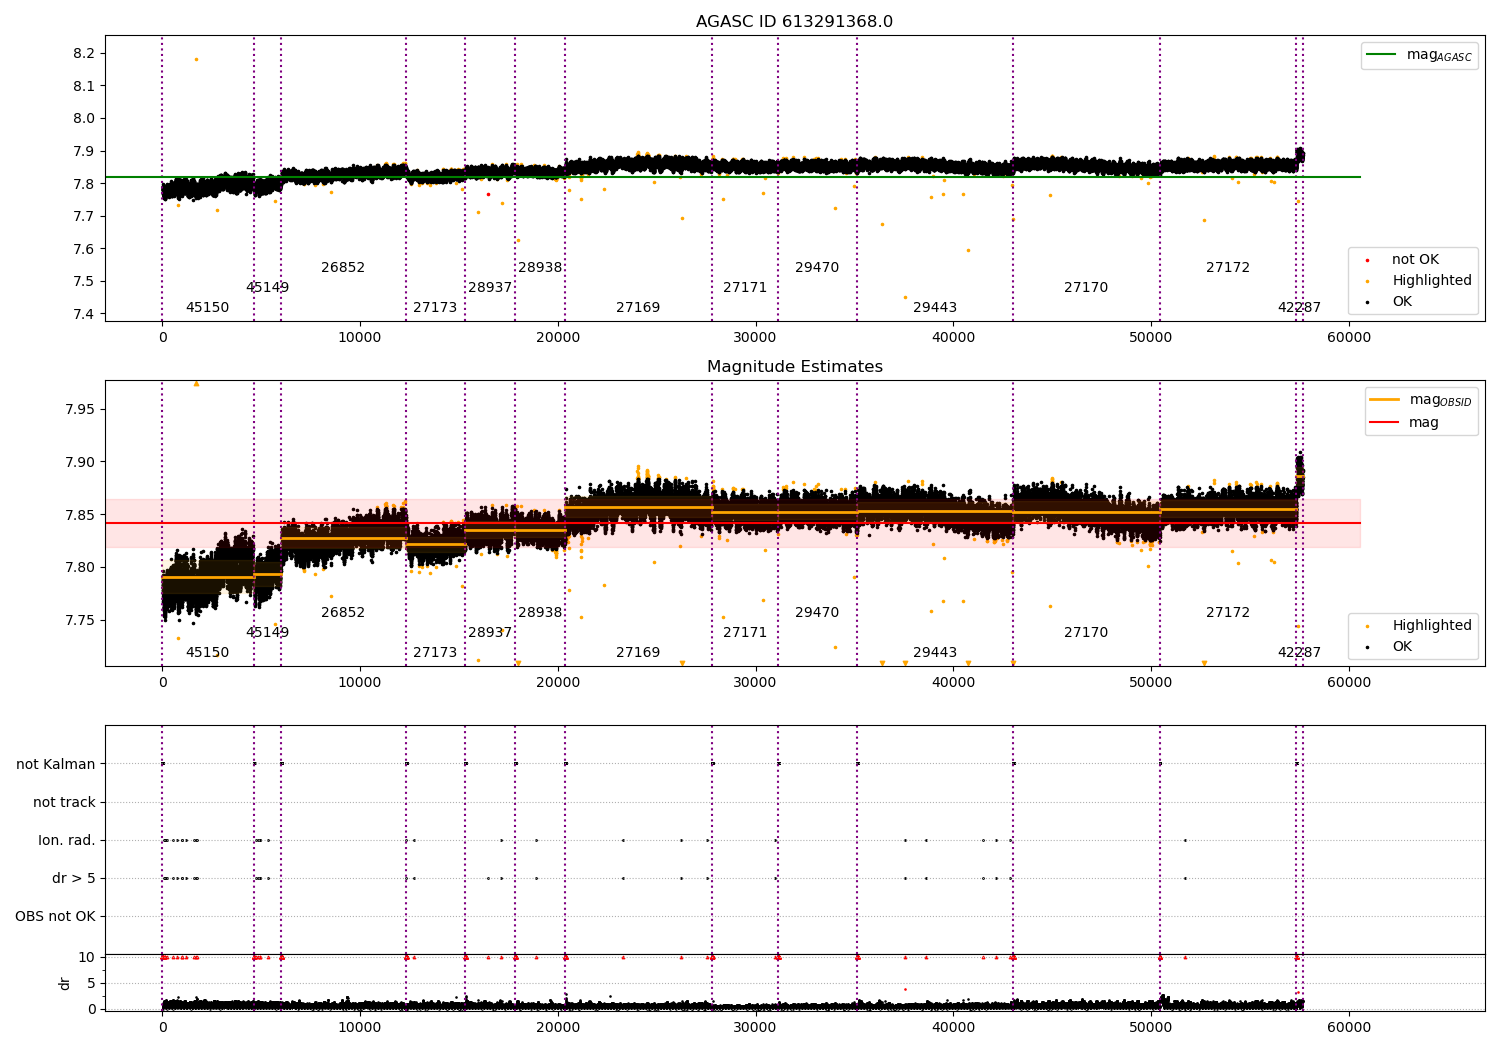Image resolution: width=1500 pixels, height=1050 pixels.
Task: Select the 7.4 tick on top y-axis
Action: coord(84,315)
